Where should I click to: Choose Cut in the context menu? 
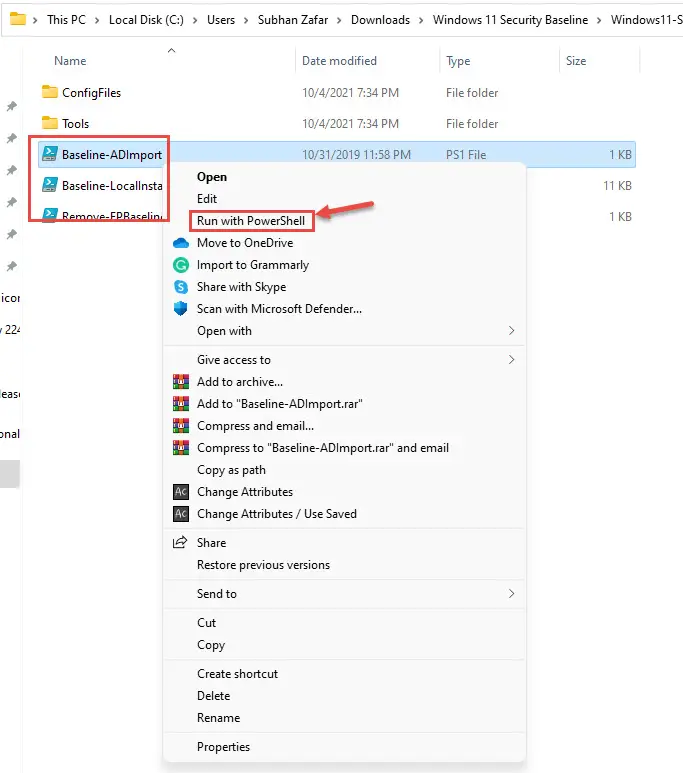pos(207,623)
